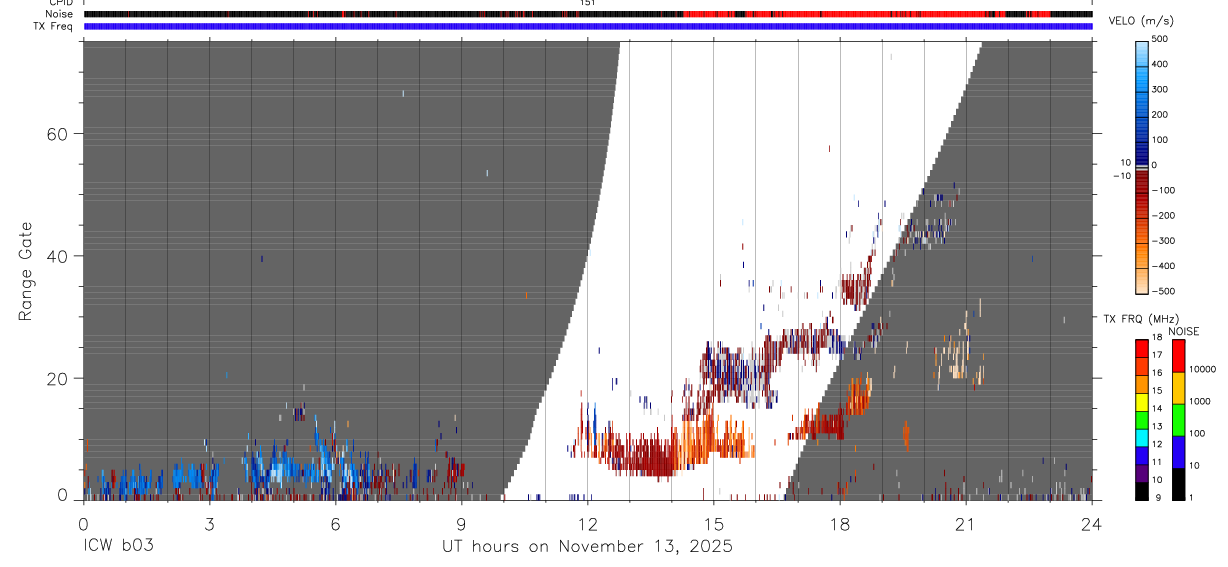Click the 151 CPID value above the plot
1228x567 pixels.
pos(587,3)
